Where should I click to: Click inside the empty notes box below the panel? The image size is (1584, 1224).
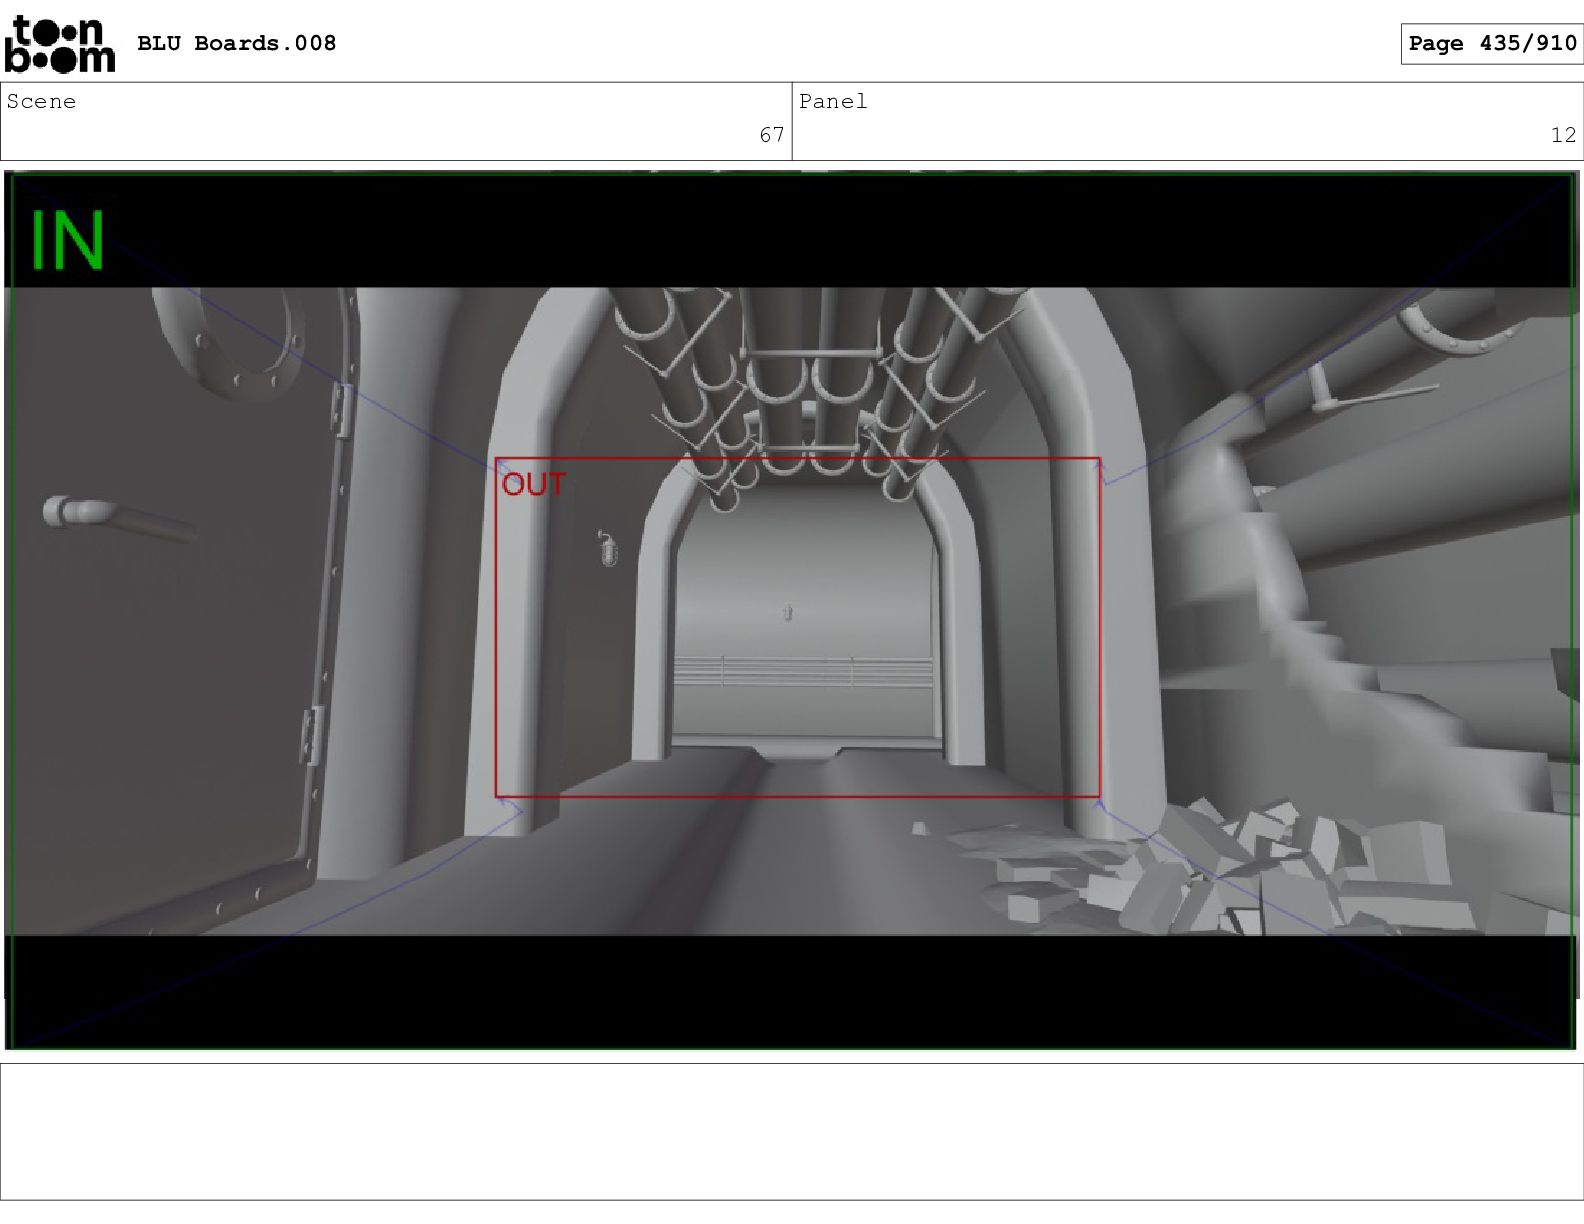pyautogui.click(x=791, y=1131)
